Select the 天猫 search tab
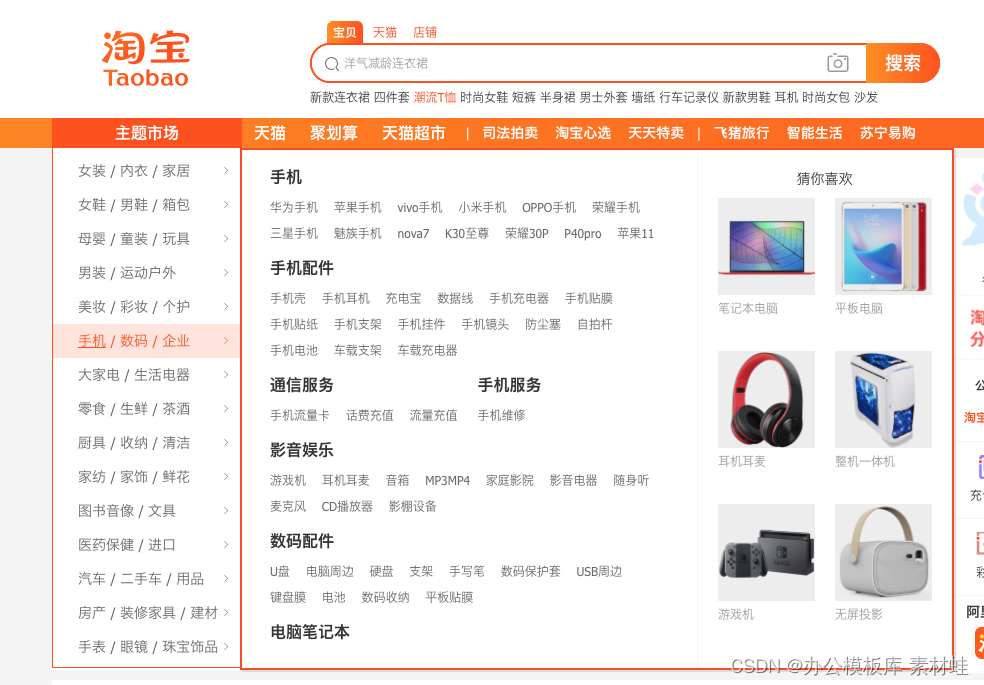The height and width of the screenshot is (685, 984). pos(385,33)
